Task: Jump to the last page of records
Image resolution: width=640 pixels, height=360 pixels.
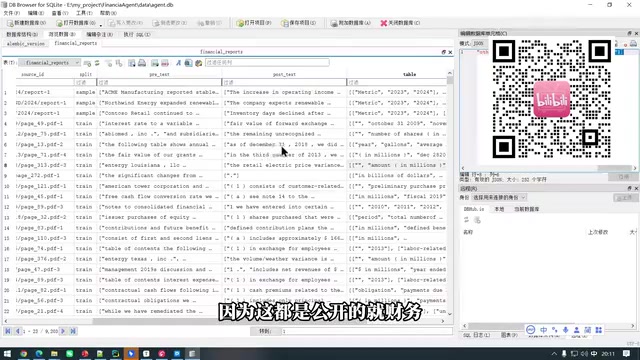Action: 73,331
